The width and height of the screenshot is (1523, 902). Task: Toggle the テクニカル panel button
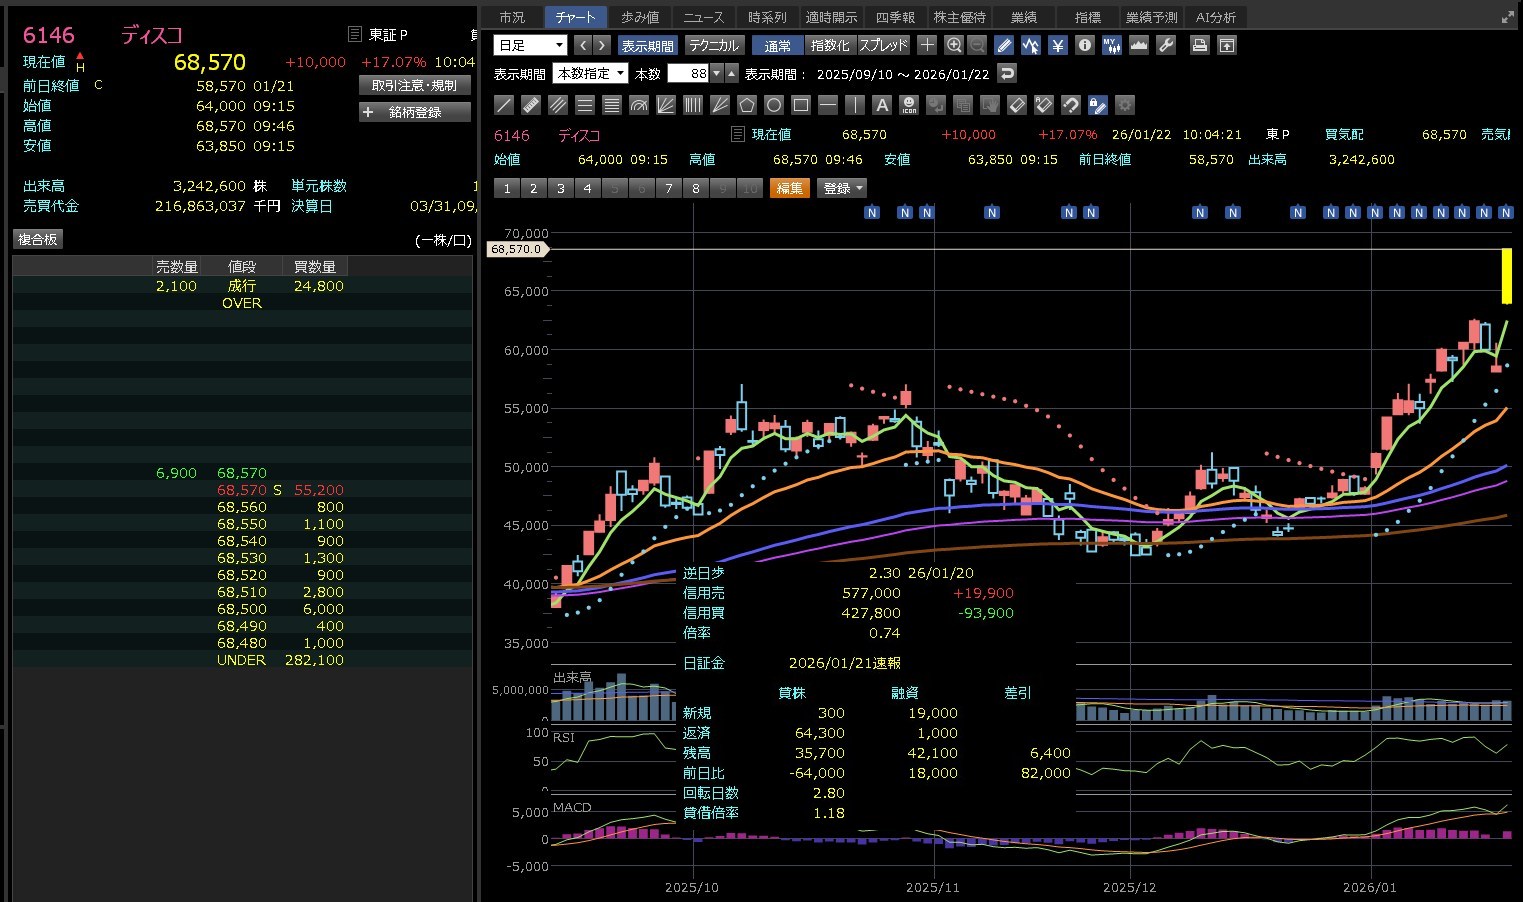[714, 45]
